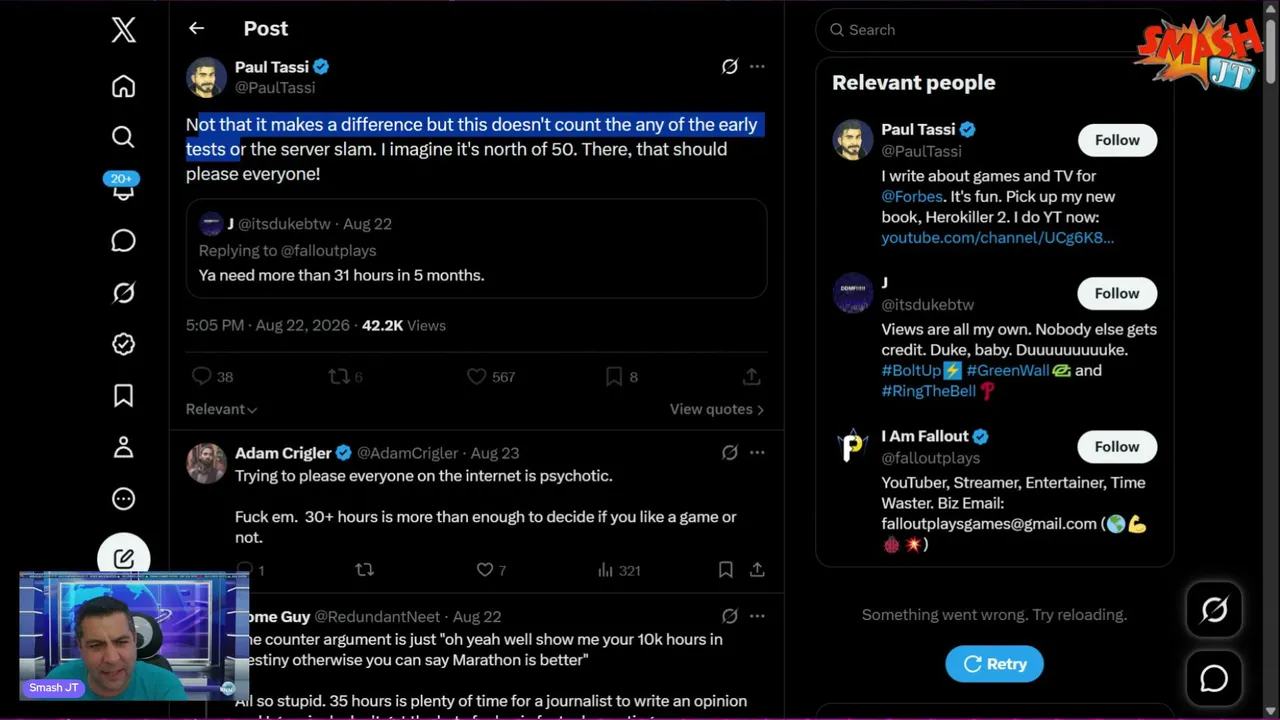
Task: Open notifications bell with 20+ badge
Action: pos(122,187)
